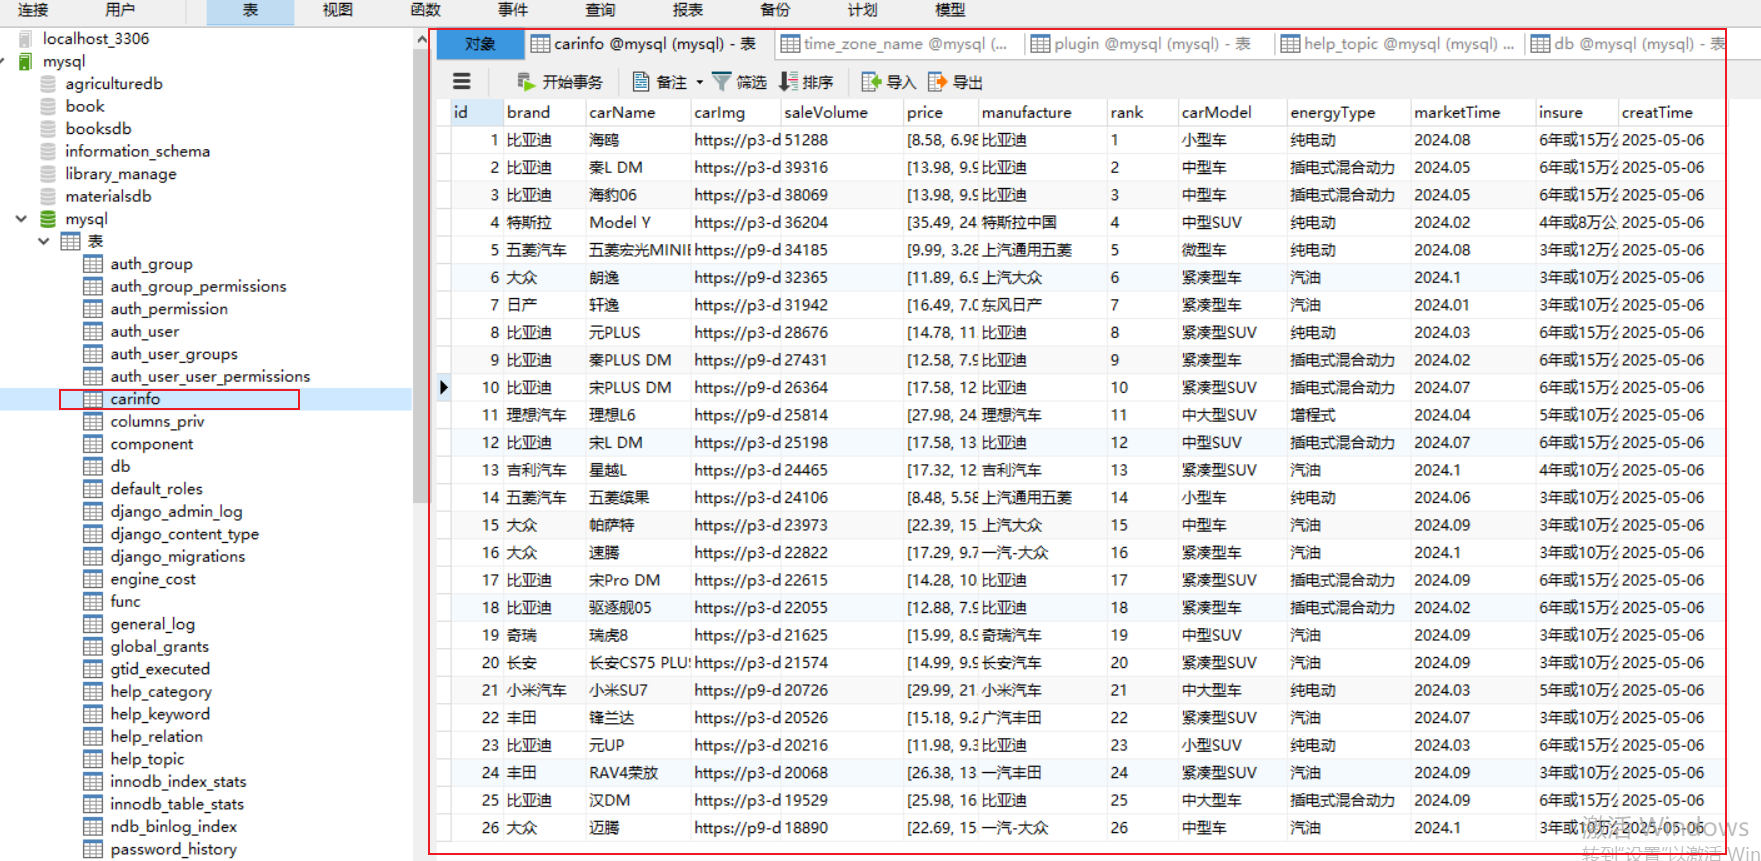Click the energyType column header
The height and width of the screenshot is (861, 1761).
1347,112
